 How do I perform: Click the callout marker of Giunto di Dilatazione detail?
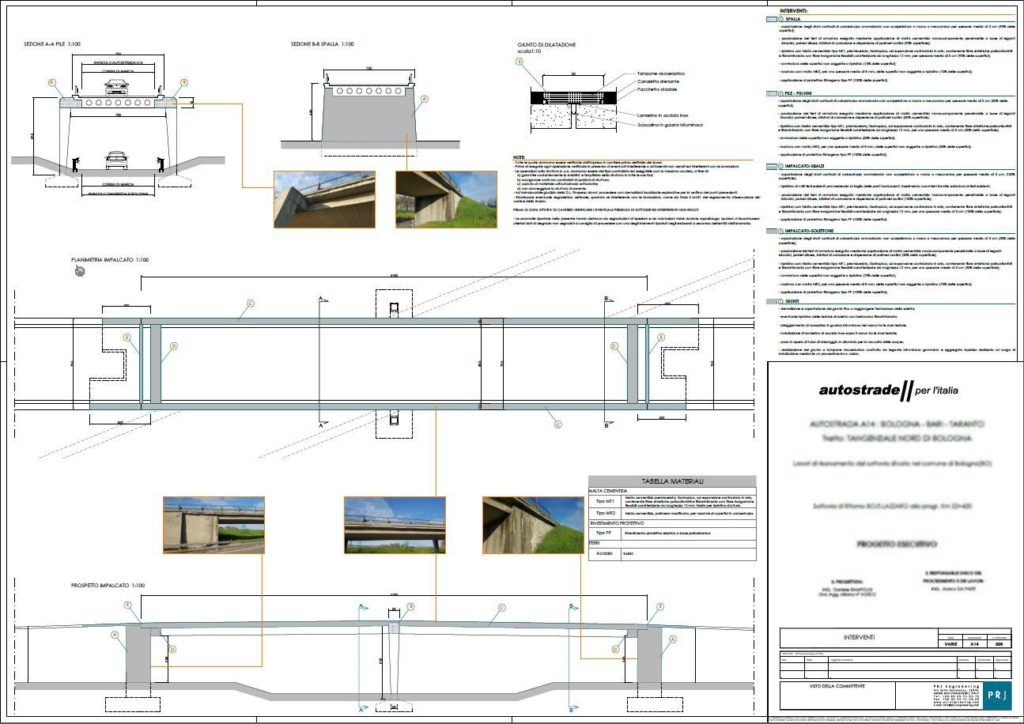[x=519, y=62]
